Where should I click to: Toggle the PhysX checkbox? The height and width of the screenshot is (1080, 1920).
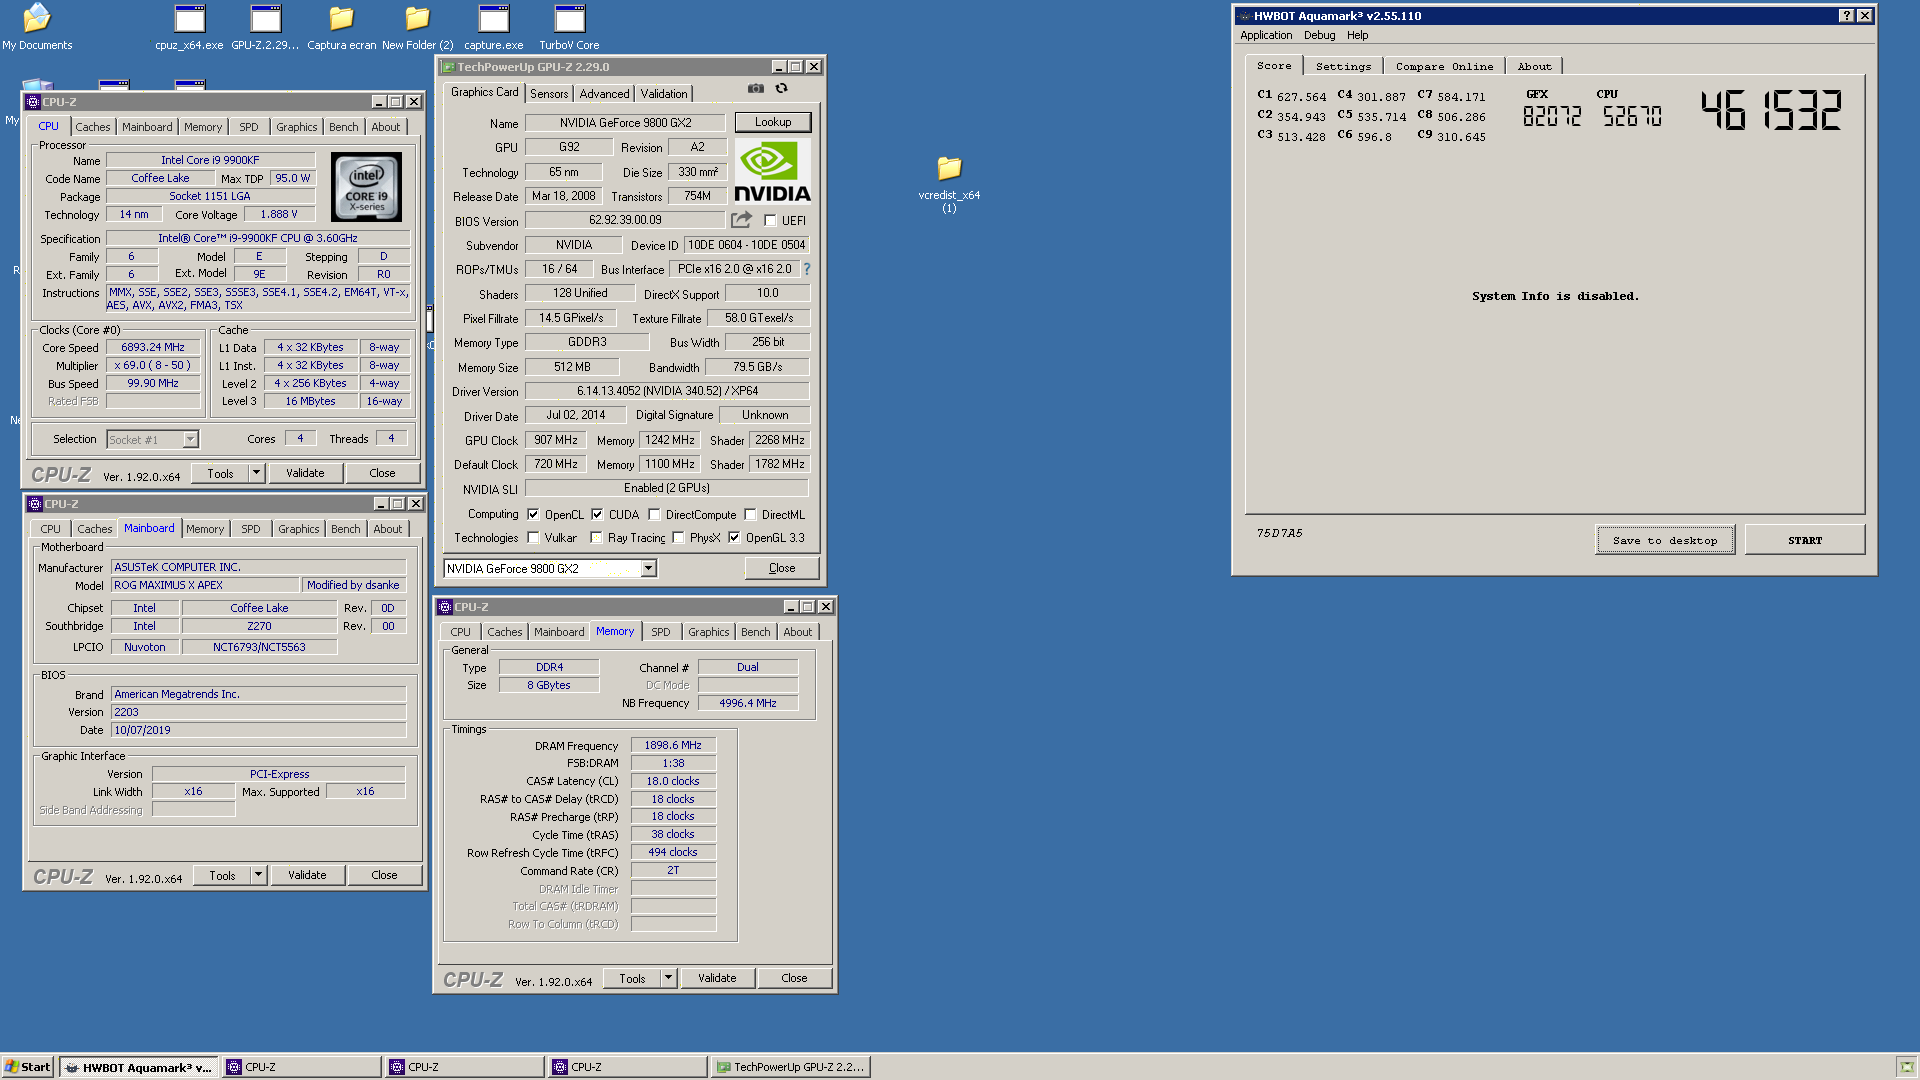pos(678,538)
